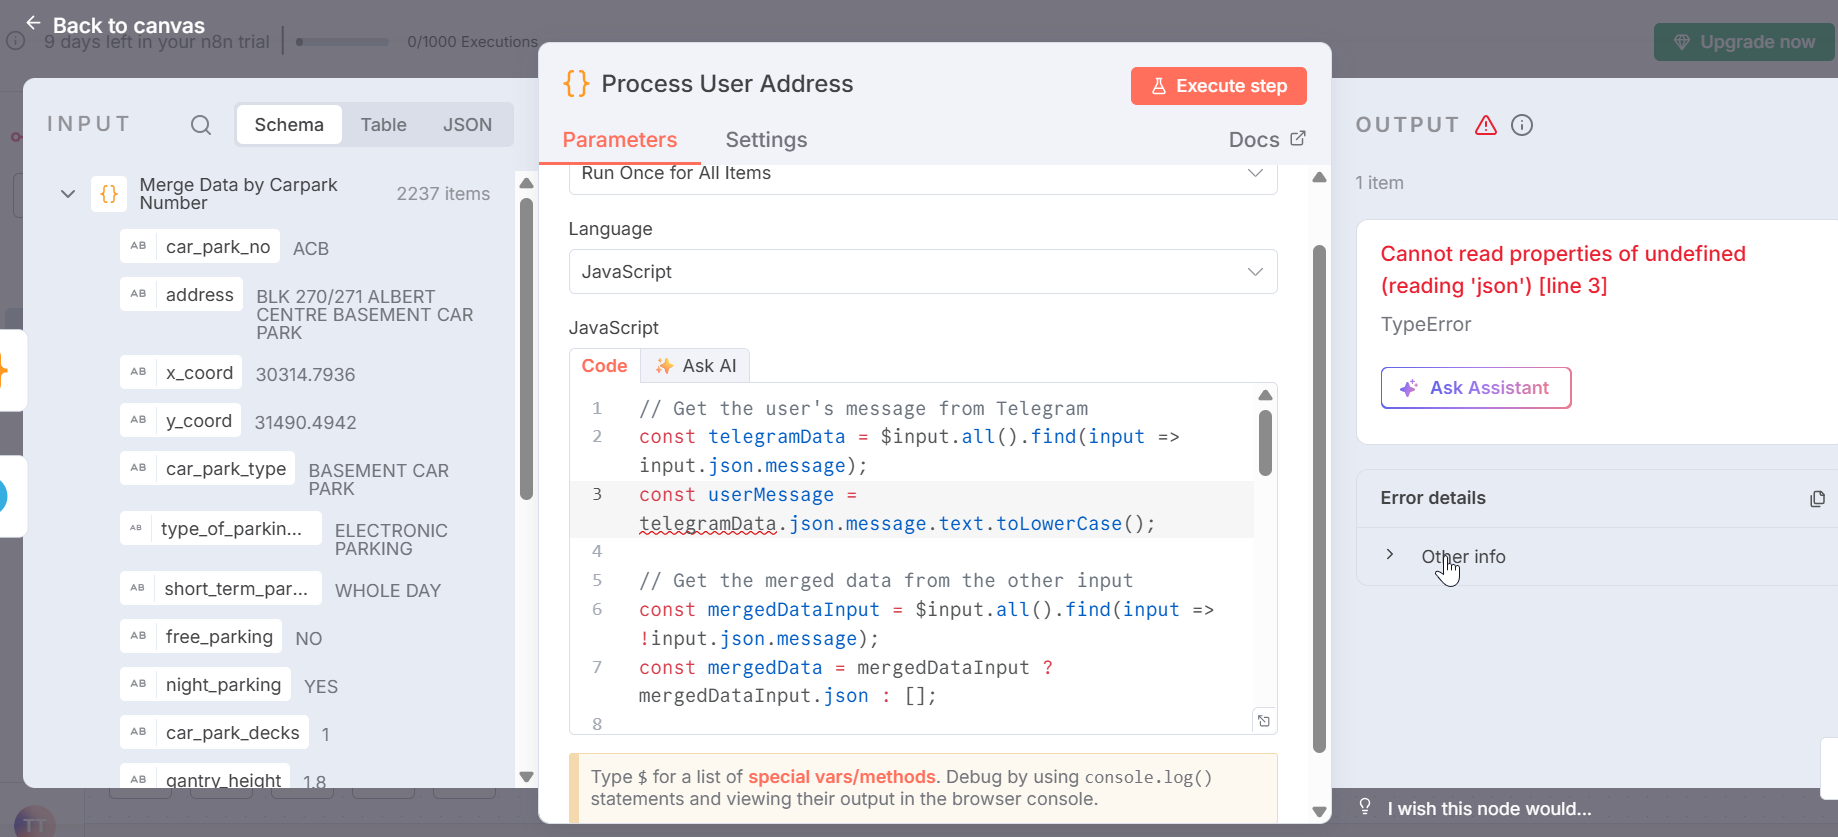Click the flask icon on Execute step

point(1159,86)
